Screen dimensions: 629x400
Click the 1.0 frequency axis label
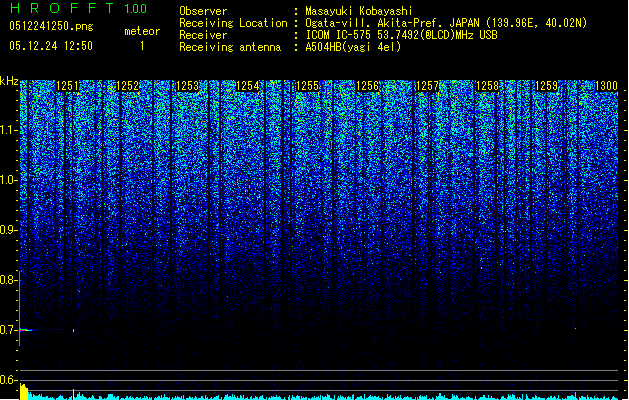point(8,180)
